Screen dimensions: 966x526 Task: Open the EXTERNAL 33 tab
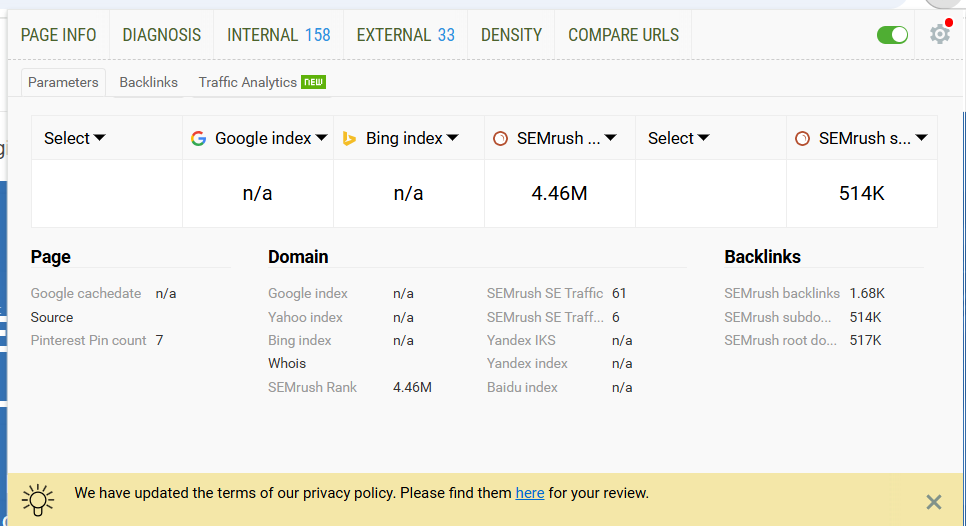pos(405,35)
